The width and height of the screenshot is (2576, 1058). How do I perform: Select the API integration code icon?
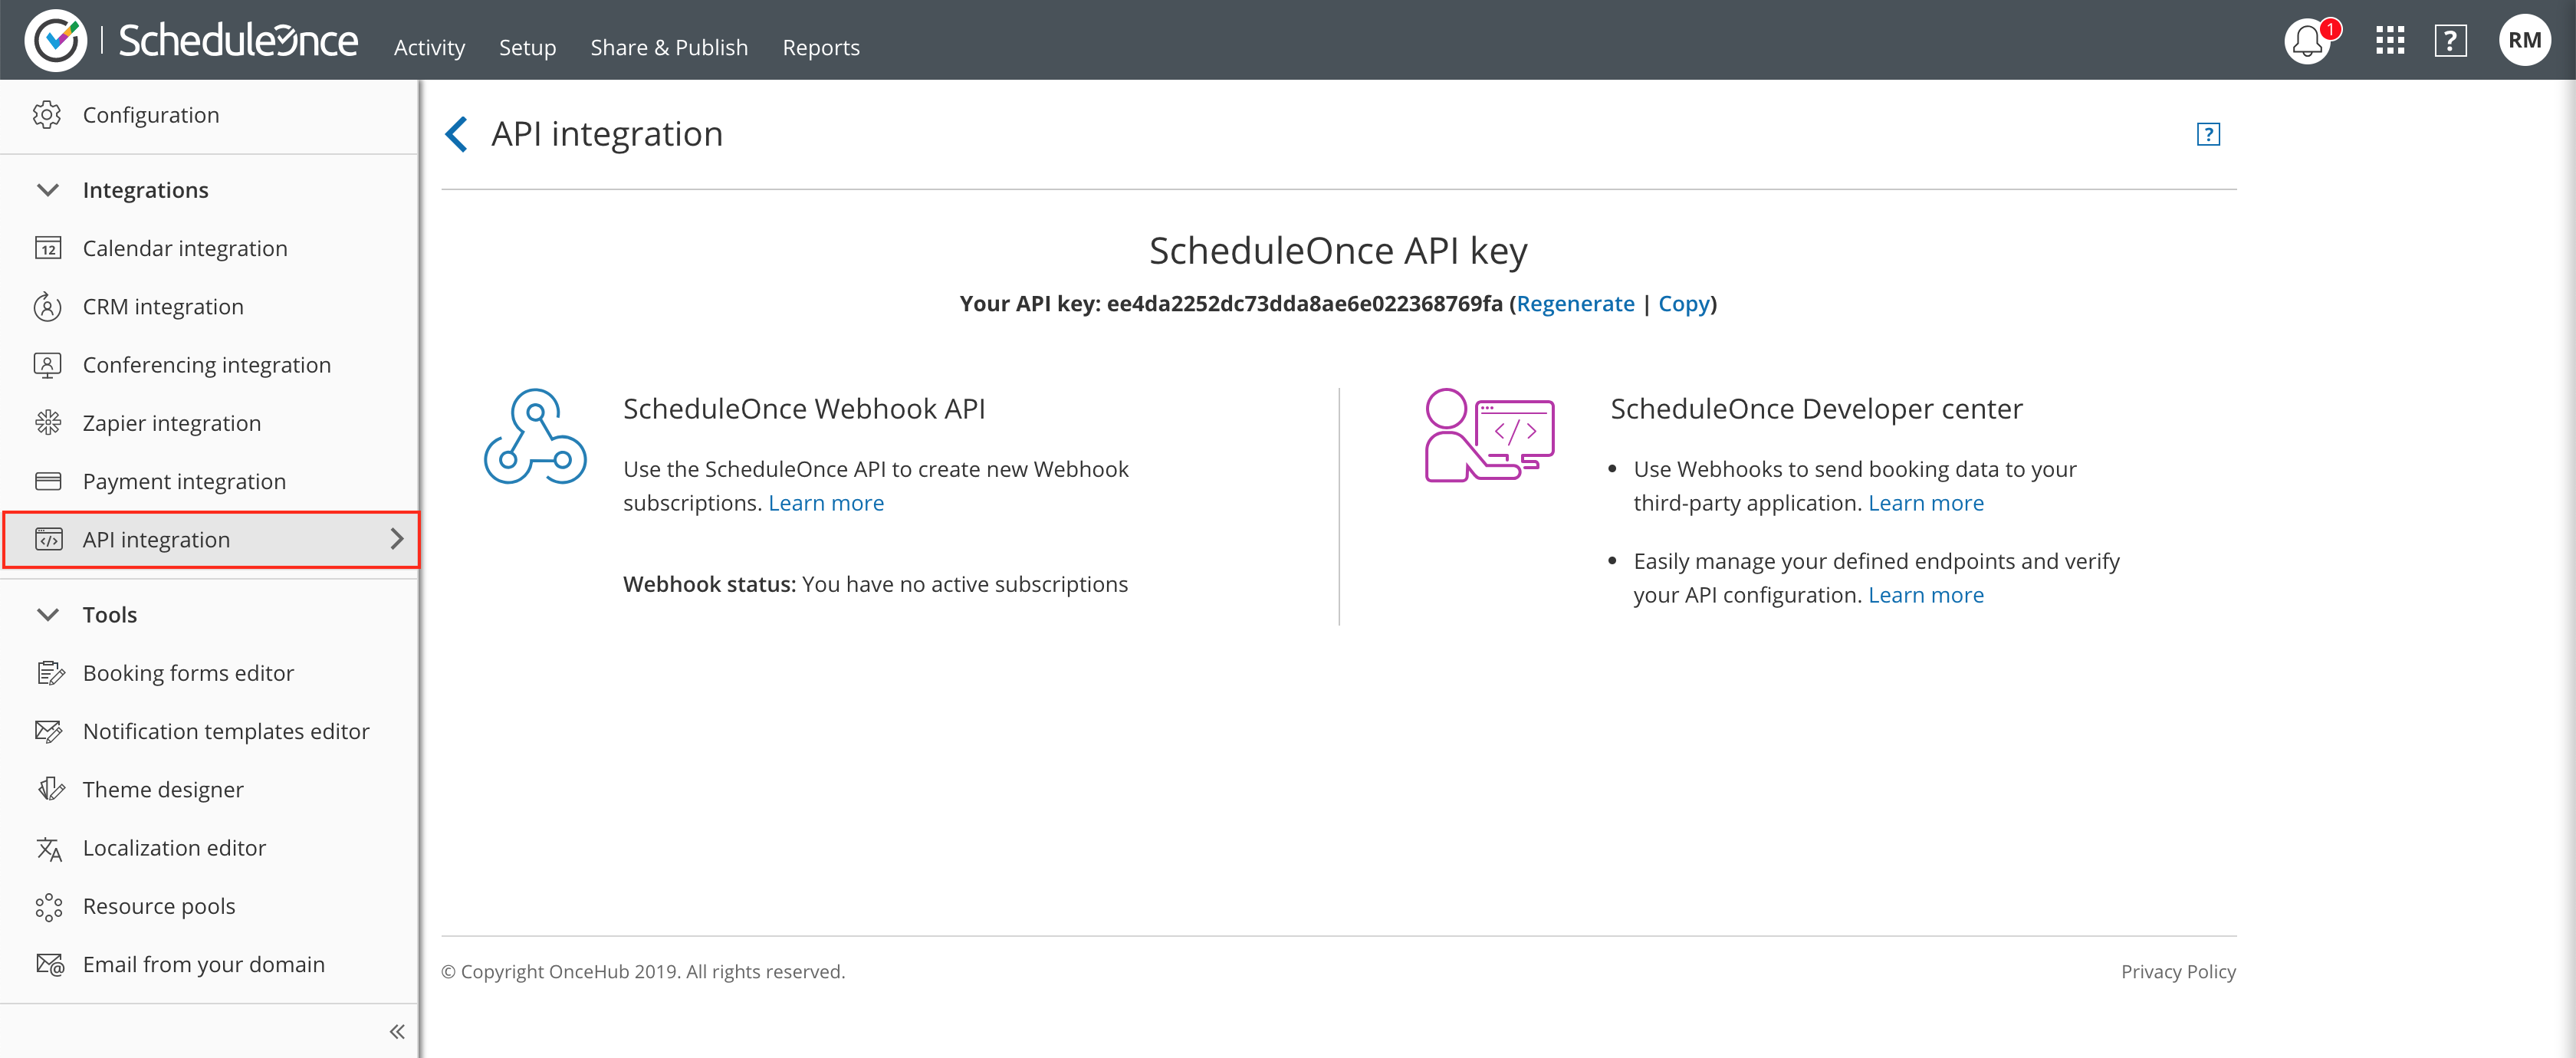[x=49, y=539]
